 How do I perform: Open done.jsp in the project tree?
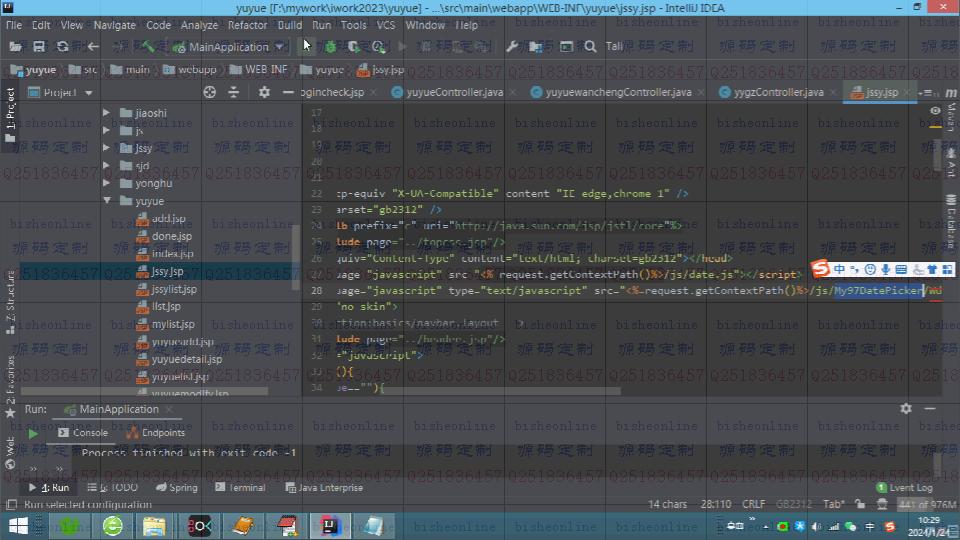(x=171, y=236)
